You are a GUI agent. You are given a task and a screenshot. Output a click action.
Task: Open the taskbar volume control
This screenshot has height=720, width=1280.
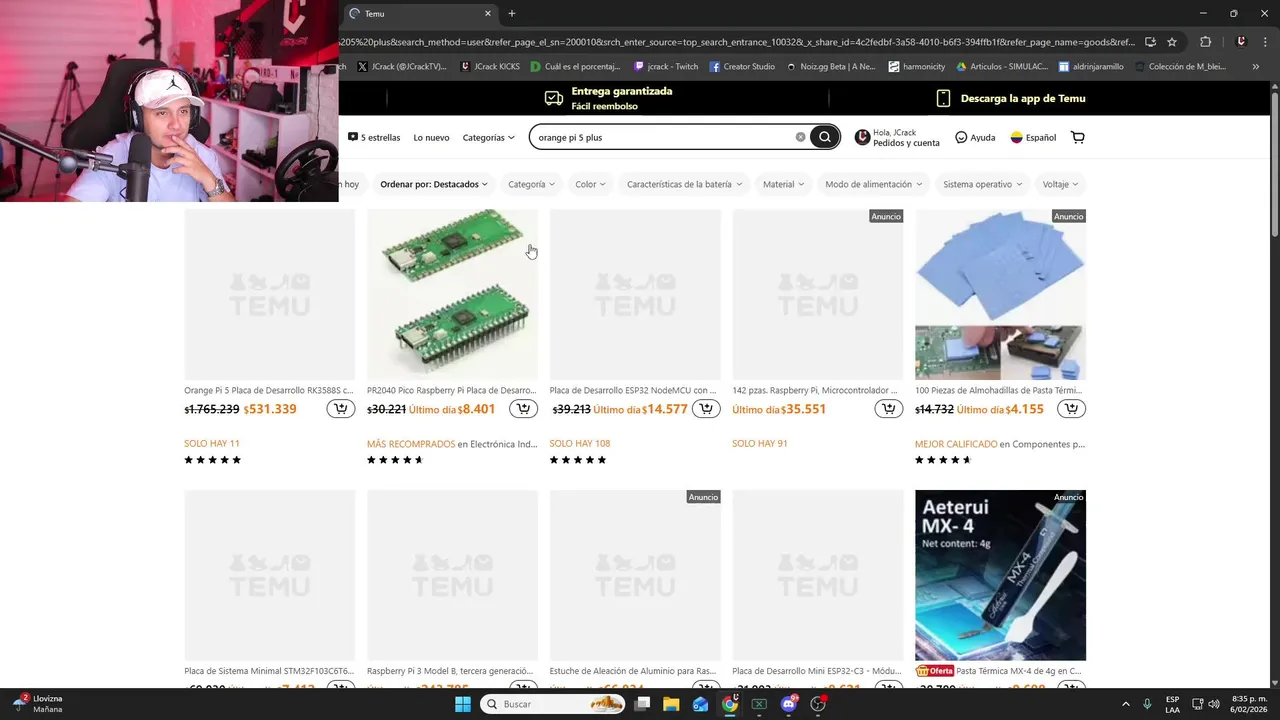pos(1213,704)
